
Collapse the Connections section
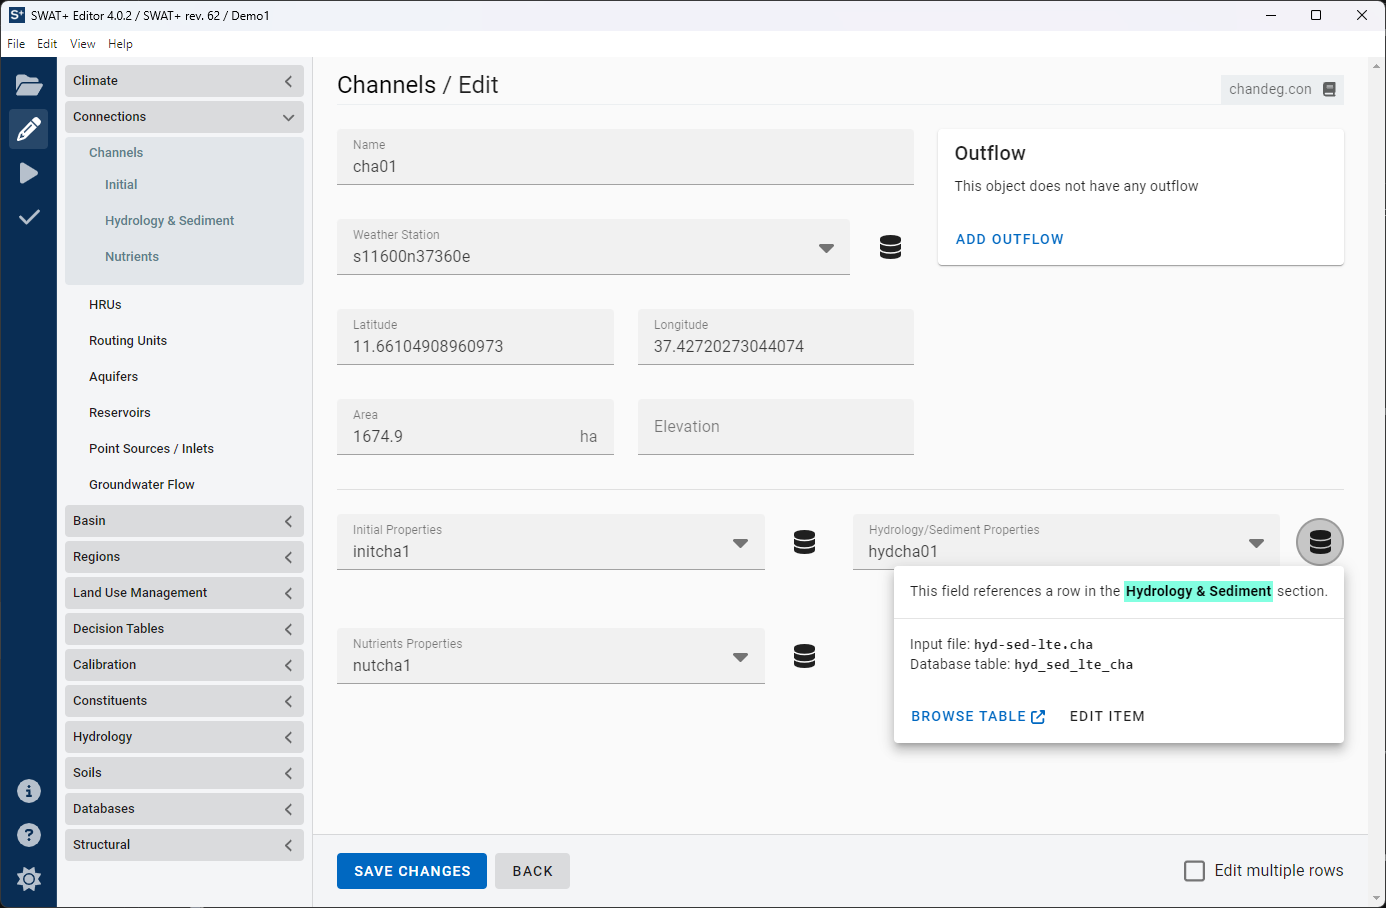184,117
